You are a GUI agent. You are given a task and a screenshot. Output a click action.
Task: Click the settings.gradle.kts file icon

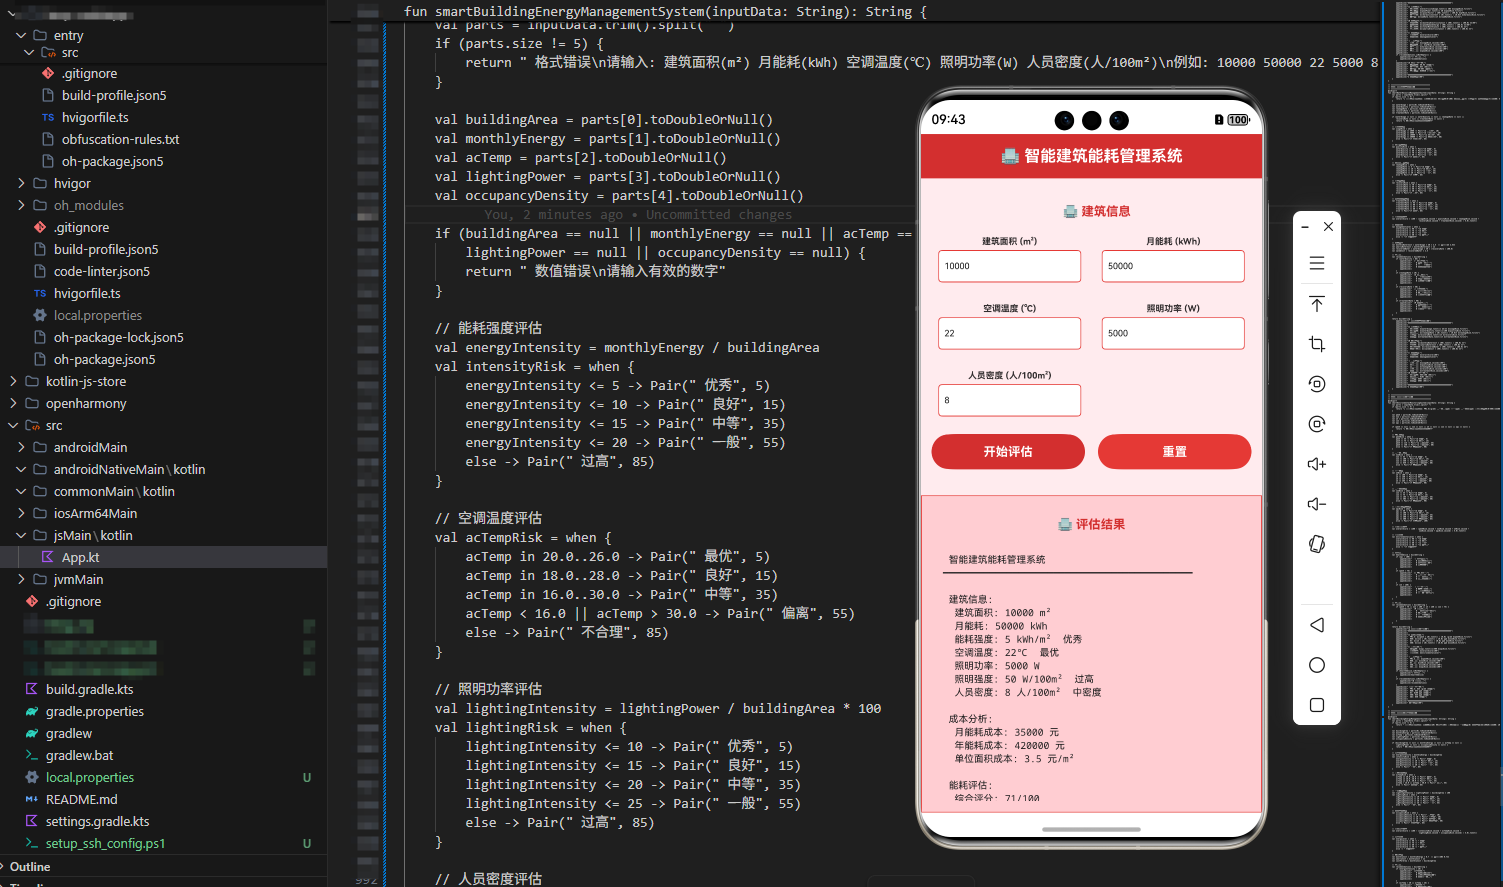tap(31, 821)
